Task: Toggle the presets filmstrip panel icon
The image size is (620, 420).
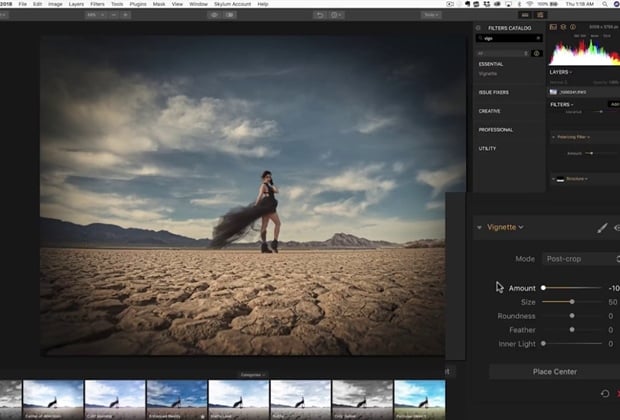Action: [x=525, y=15]
